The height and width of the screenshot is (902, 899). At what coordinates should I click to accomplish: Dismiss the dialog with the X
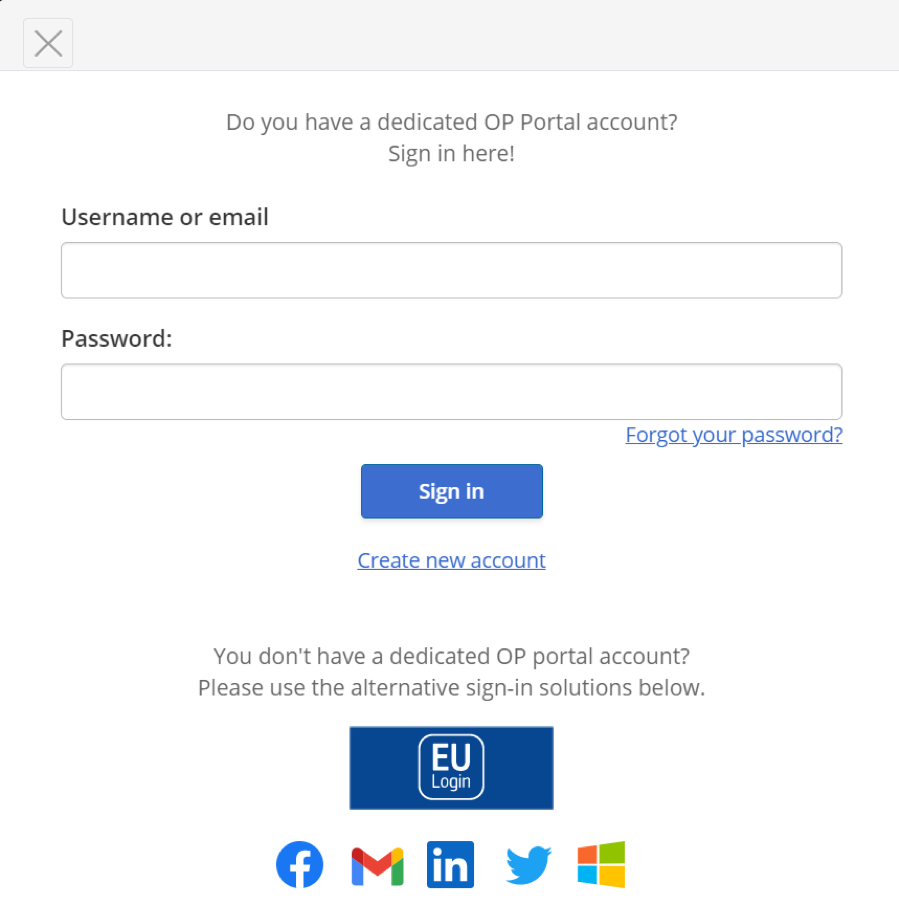pos(47,42)
